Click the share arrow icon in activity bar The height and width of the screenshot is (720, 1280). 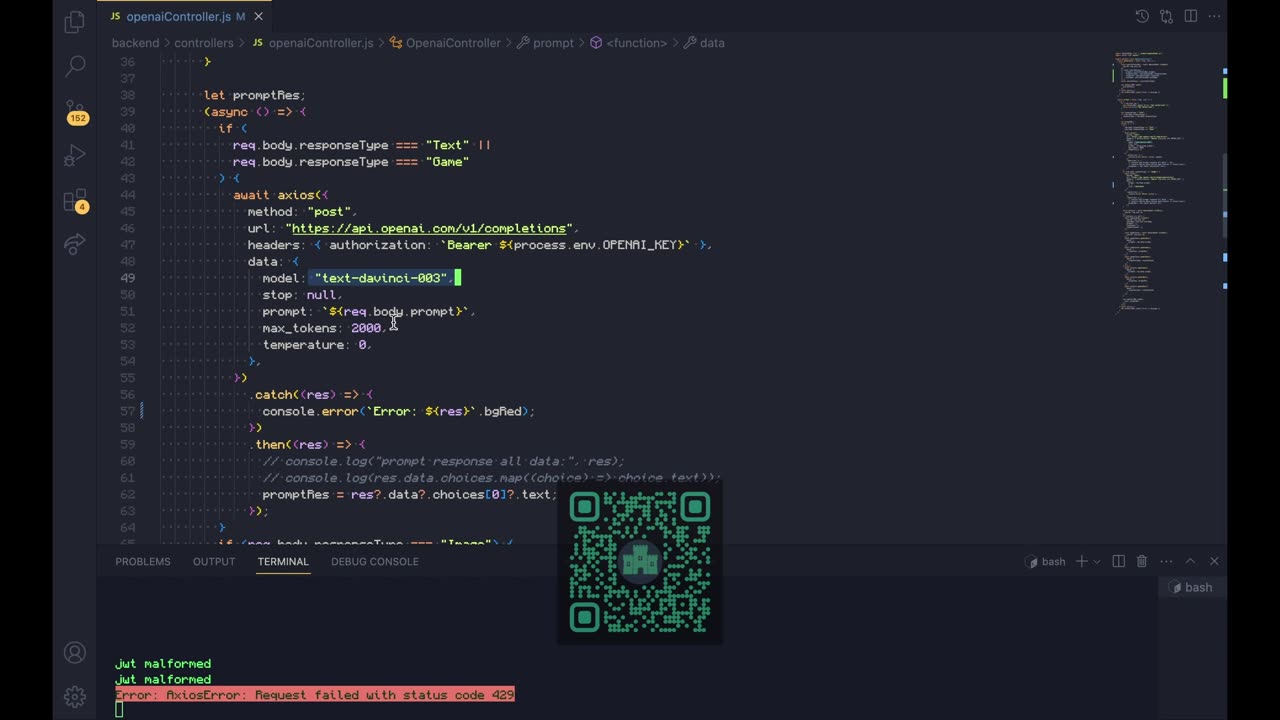point(75,243)
